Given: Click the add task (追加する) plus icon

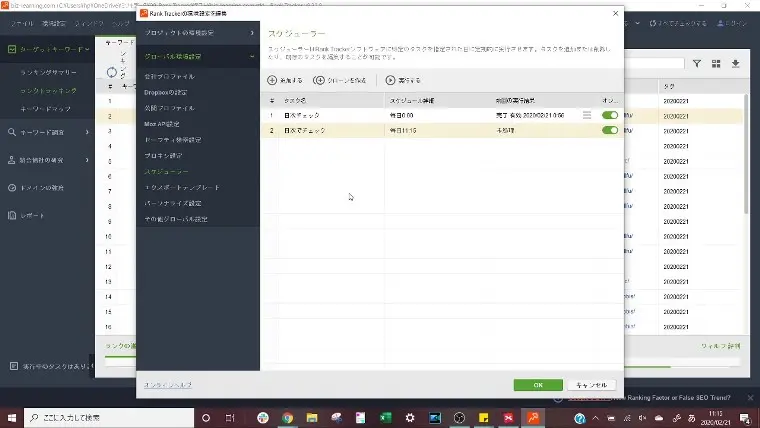Looking at the screenshot, I should pyautogui.click(x=273, y=80).
